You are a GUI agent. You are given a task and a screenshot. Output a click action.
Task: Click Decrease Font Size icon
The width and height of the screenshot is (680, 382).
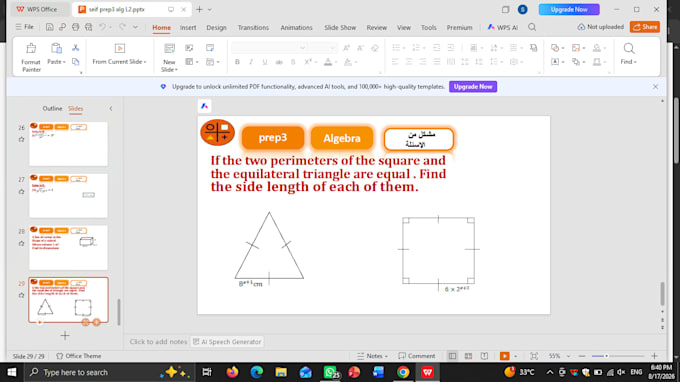coord(360,48)
